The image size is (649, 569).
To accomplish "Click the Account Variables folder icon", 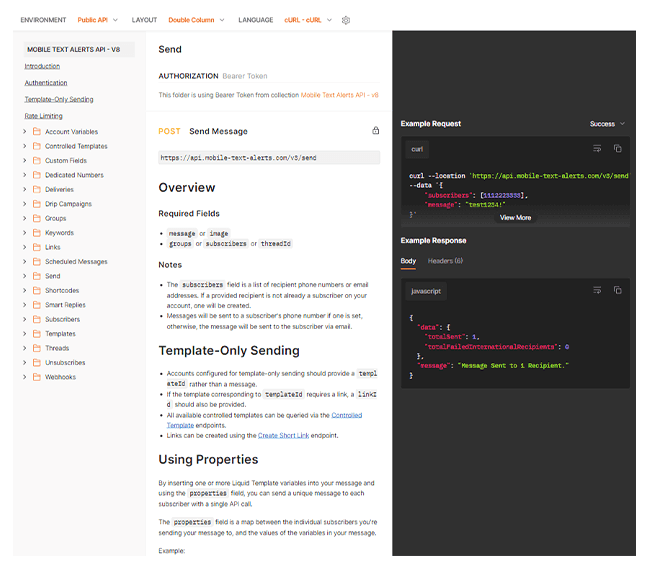I will coord(37,132).
